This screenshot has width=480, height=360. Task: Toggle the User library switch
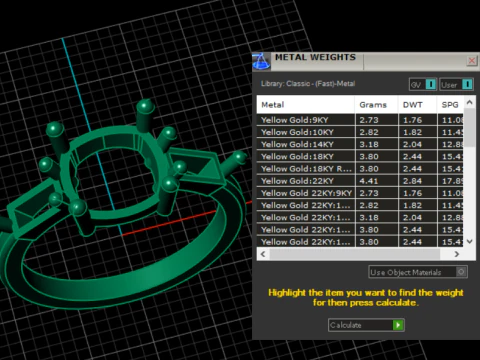456,84
